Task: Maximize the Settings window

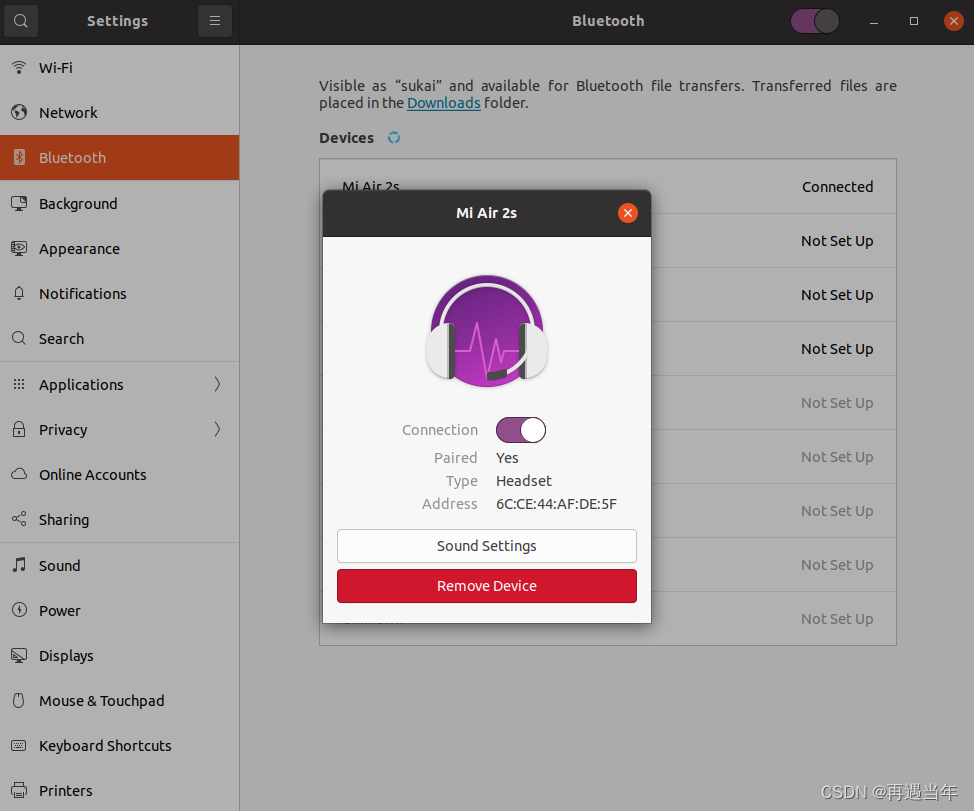Action: [x=914, y=21]
